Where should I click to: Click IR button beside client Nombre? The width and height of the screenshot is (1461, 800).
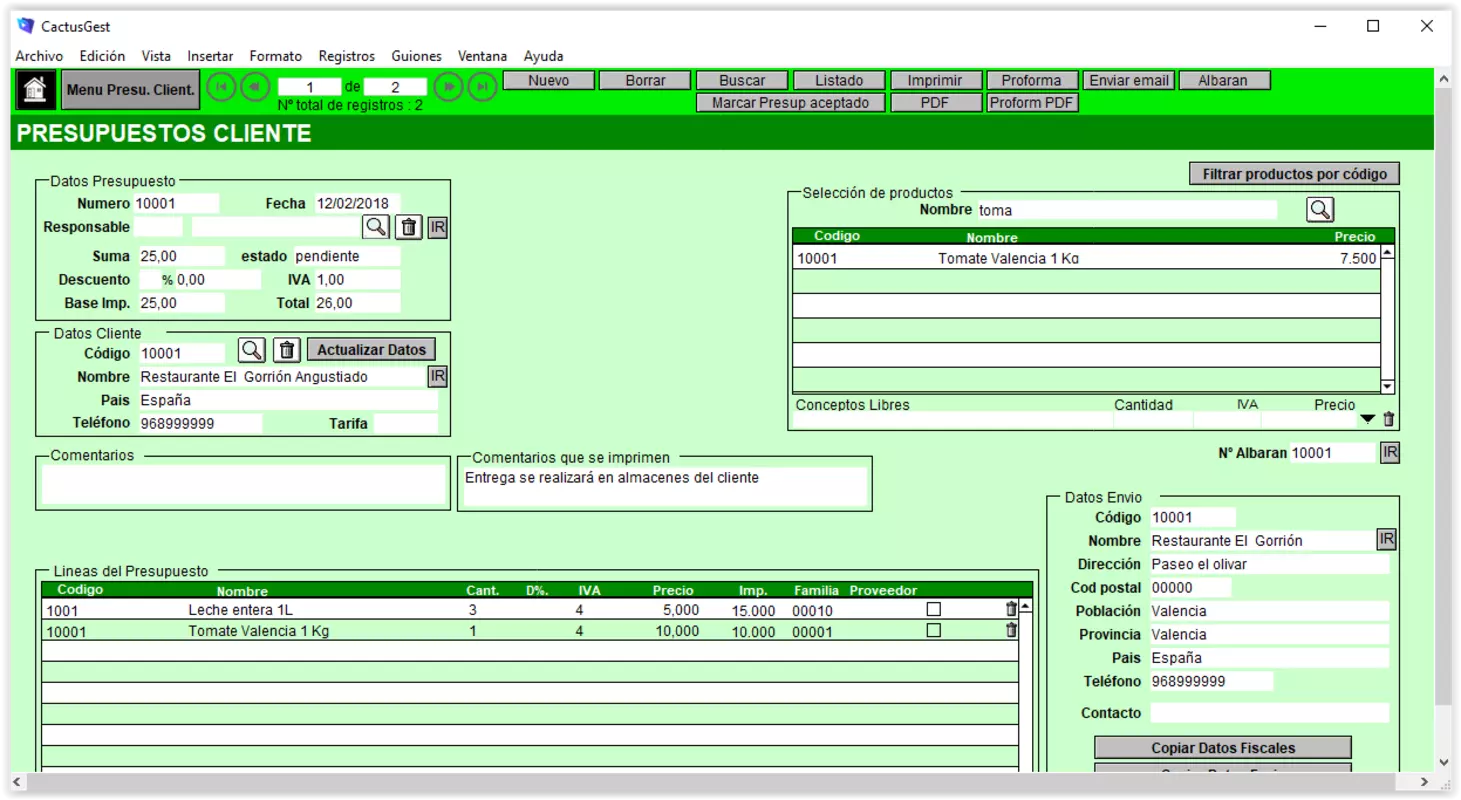(x=438, y=376)
